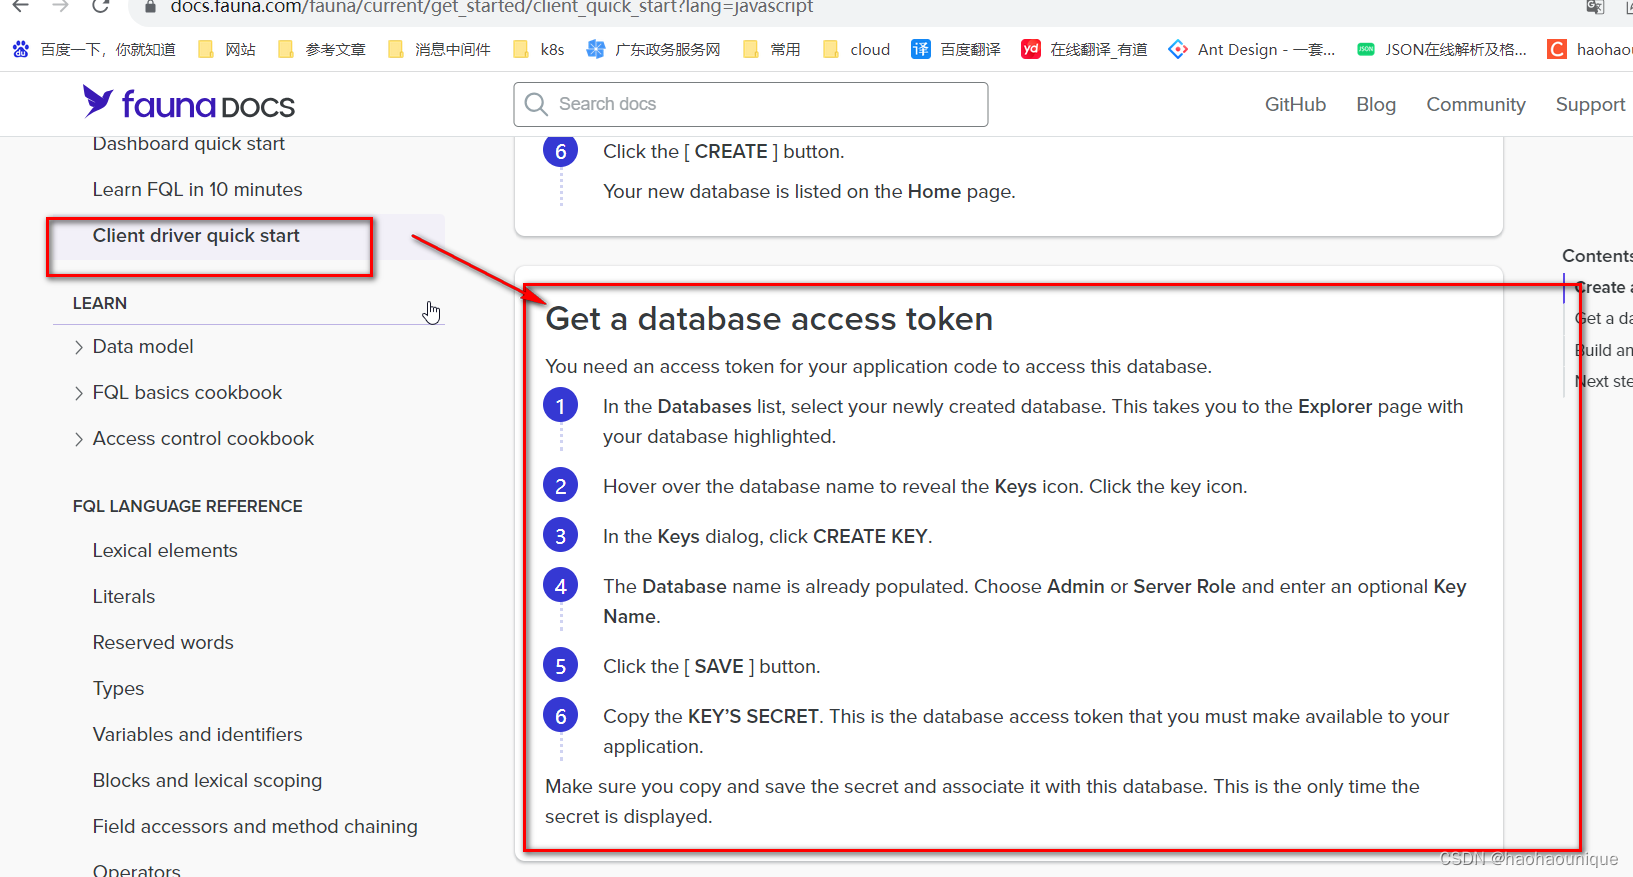Open the 消息中间件 bookmark folder
The image size is (1633, 877).
439,49
